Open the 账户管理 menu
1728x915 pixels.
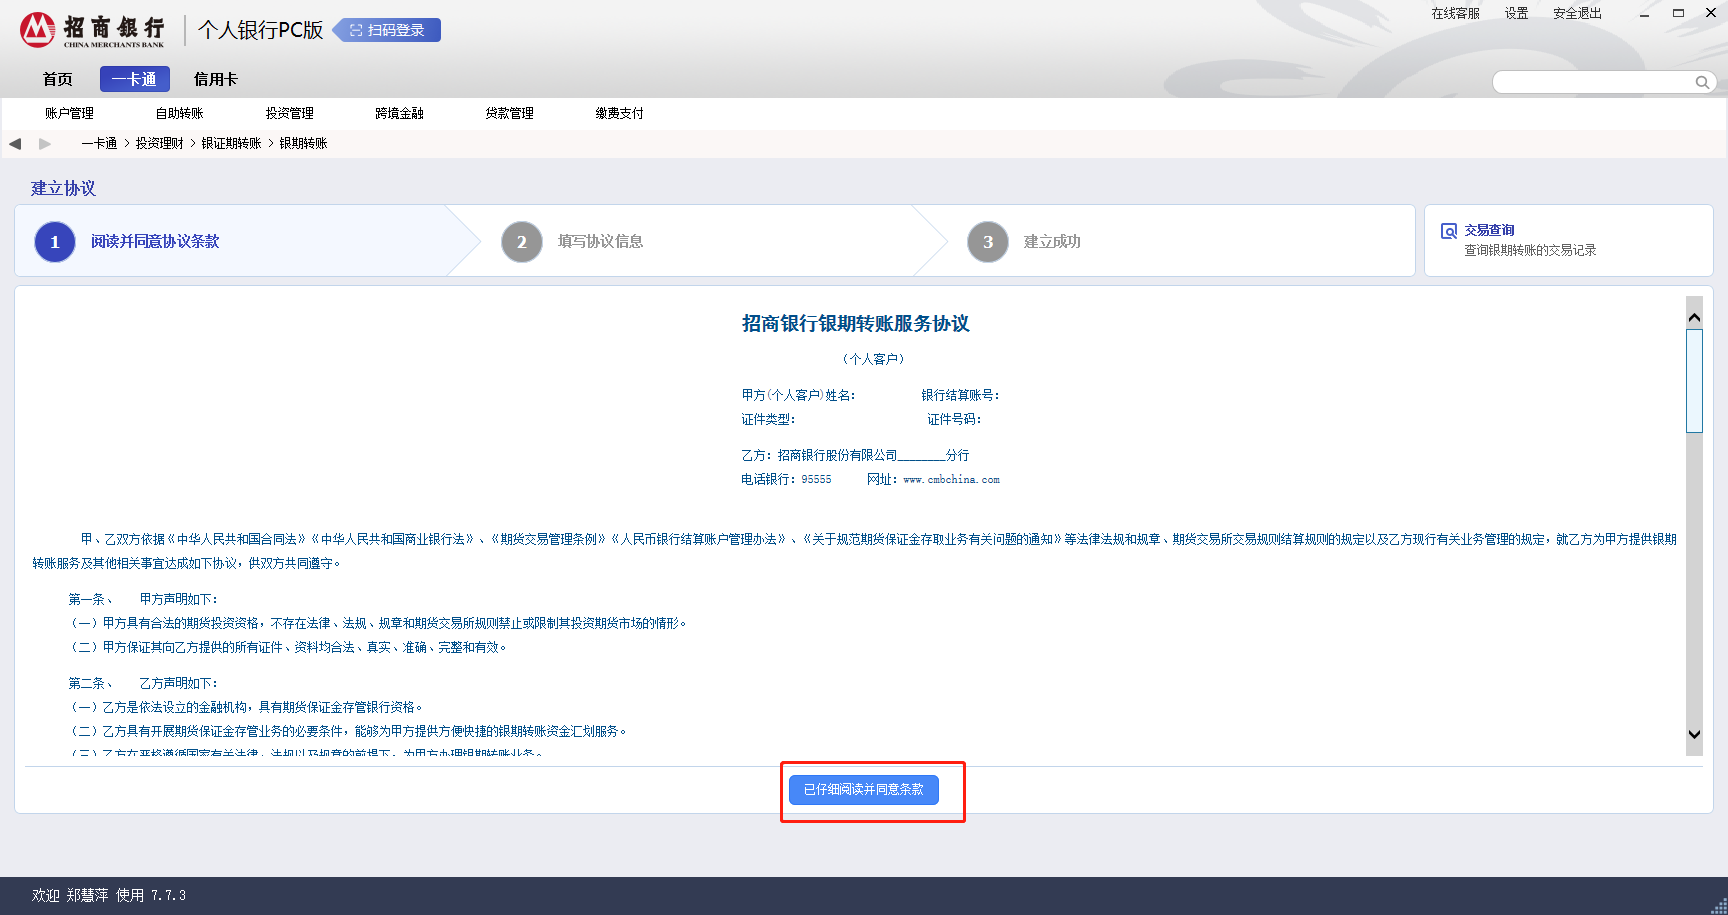[x=69, y=114]
